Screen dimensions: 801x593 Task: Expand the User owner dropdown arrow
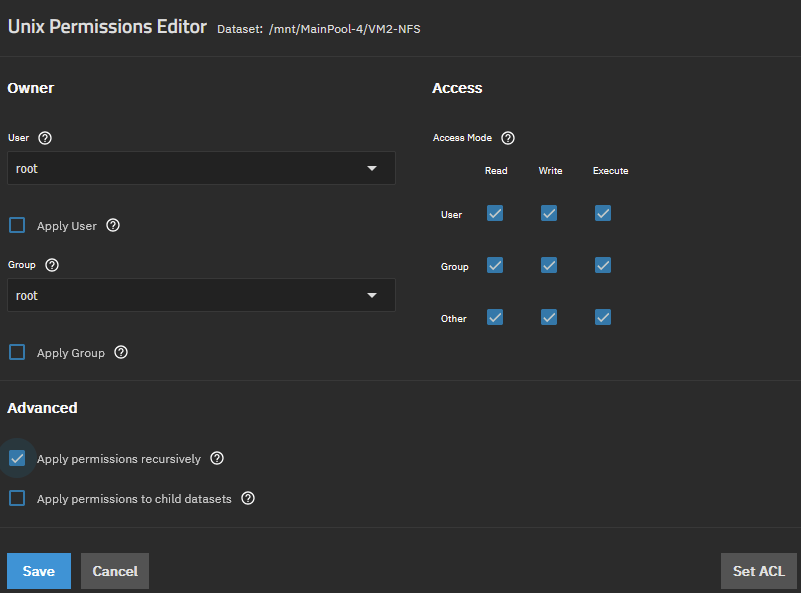click(x=372, y=169)
